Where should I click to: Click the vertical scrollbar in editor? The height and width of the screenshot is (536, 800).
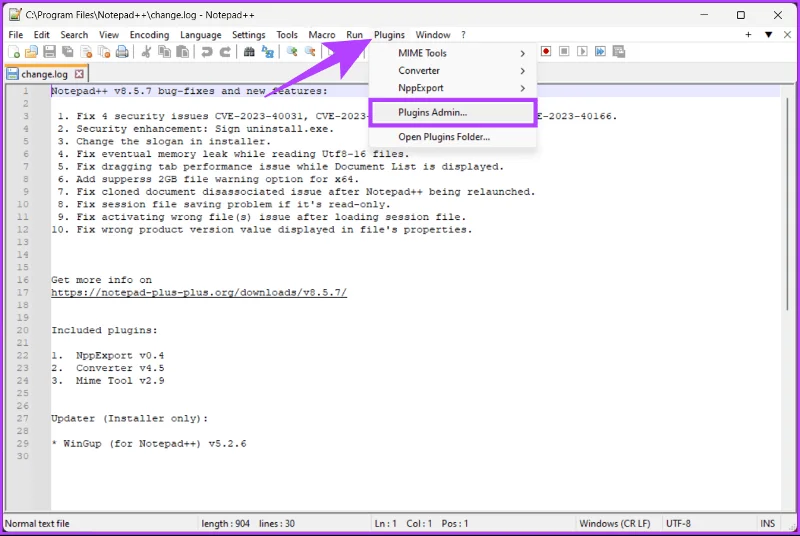(x=788, y=204)
